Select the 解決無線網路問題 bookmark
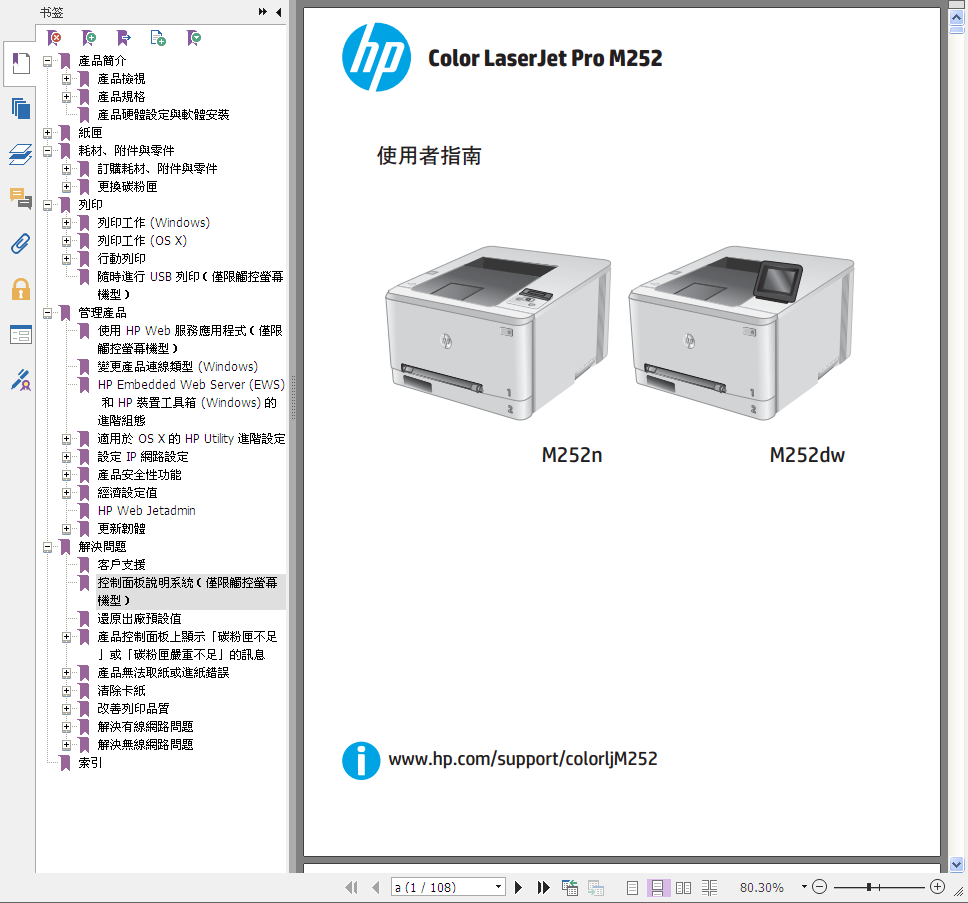This screenshot has height=903, width=968. 145,745
